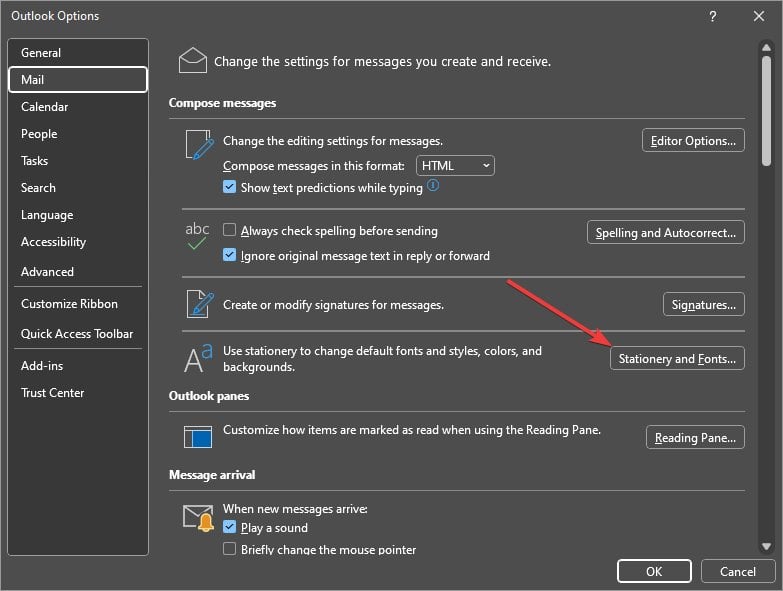Image resolution: width=783 pixels, height=591 pixels.
Task: Open Trust Center settings
Action: [x=78, y=392]
